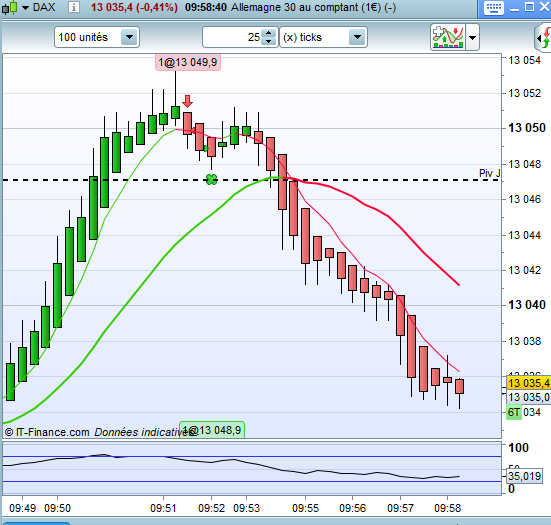The height and width of the screenshot is (525, 551).
Task: Click the 25 ticks value field
Action: click(x=232, y=37)
